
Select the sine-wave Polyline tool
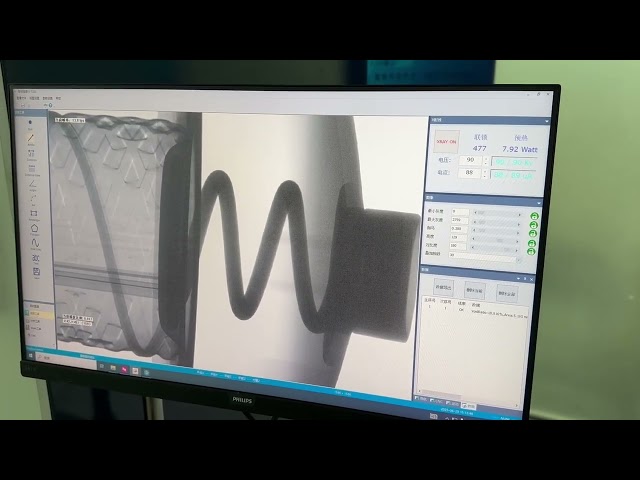coord(35,243)
